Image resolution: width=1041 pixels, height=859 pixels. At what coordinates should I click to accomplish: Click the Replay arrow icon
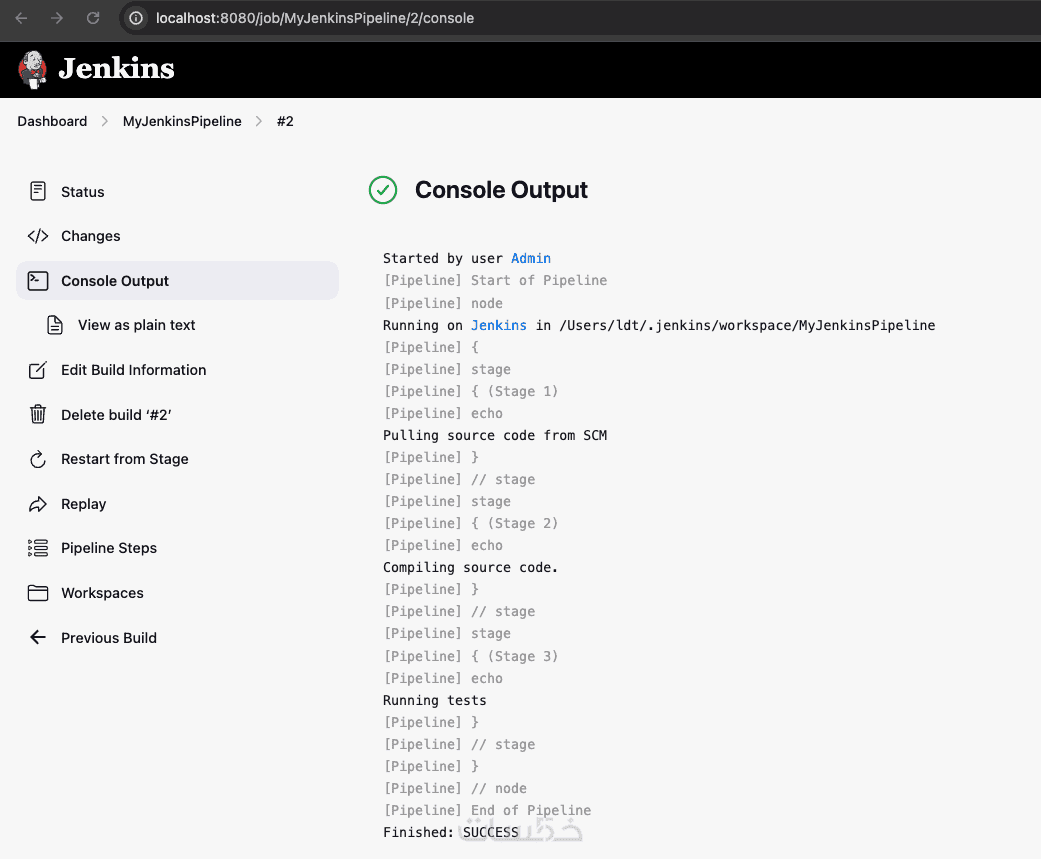click(x=38, y=504)
